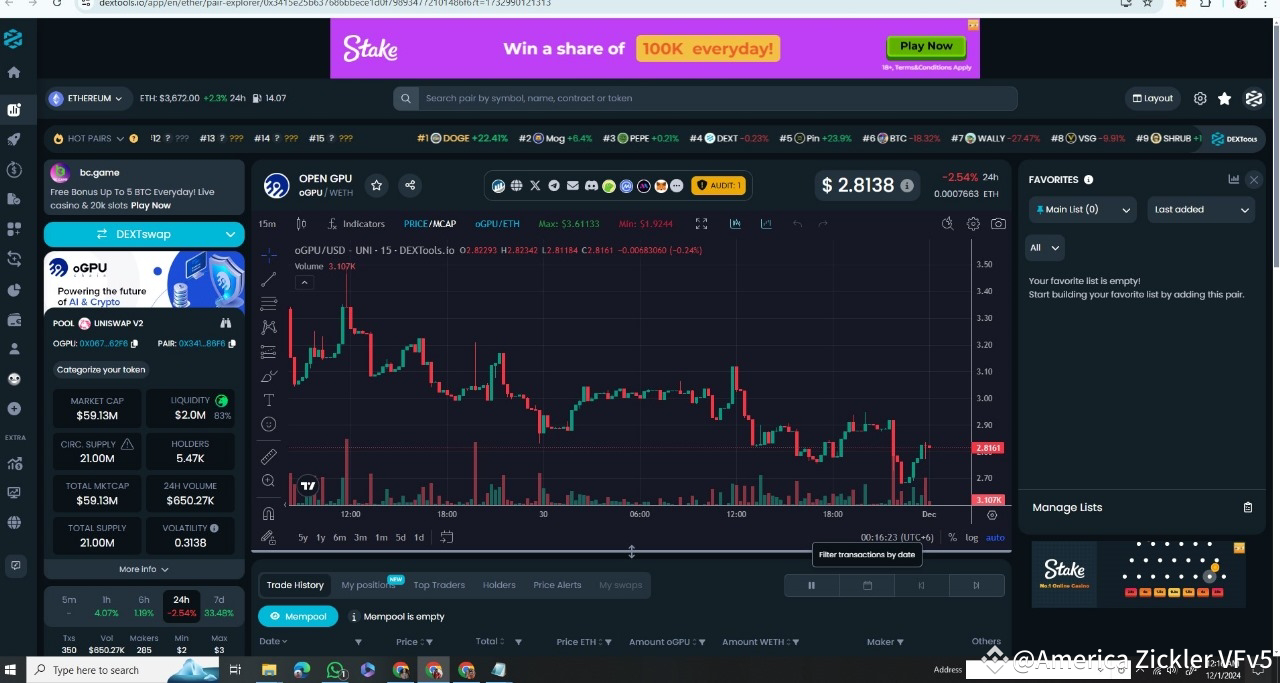Select the 7d stats period

coord(218,606)
